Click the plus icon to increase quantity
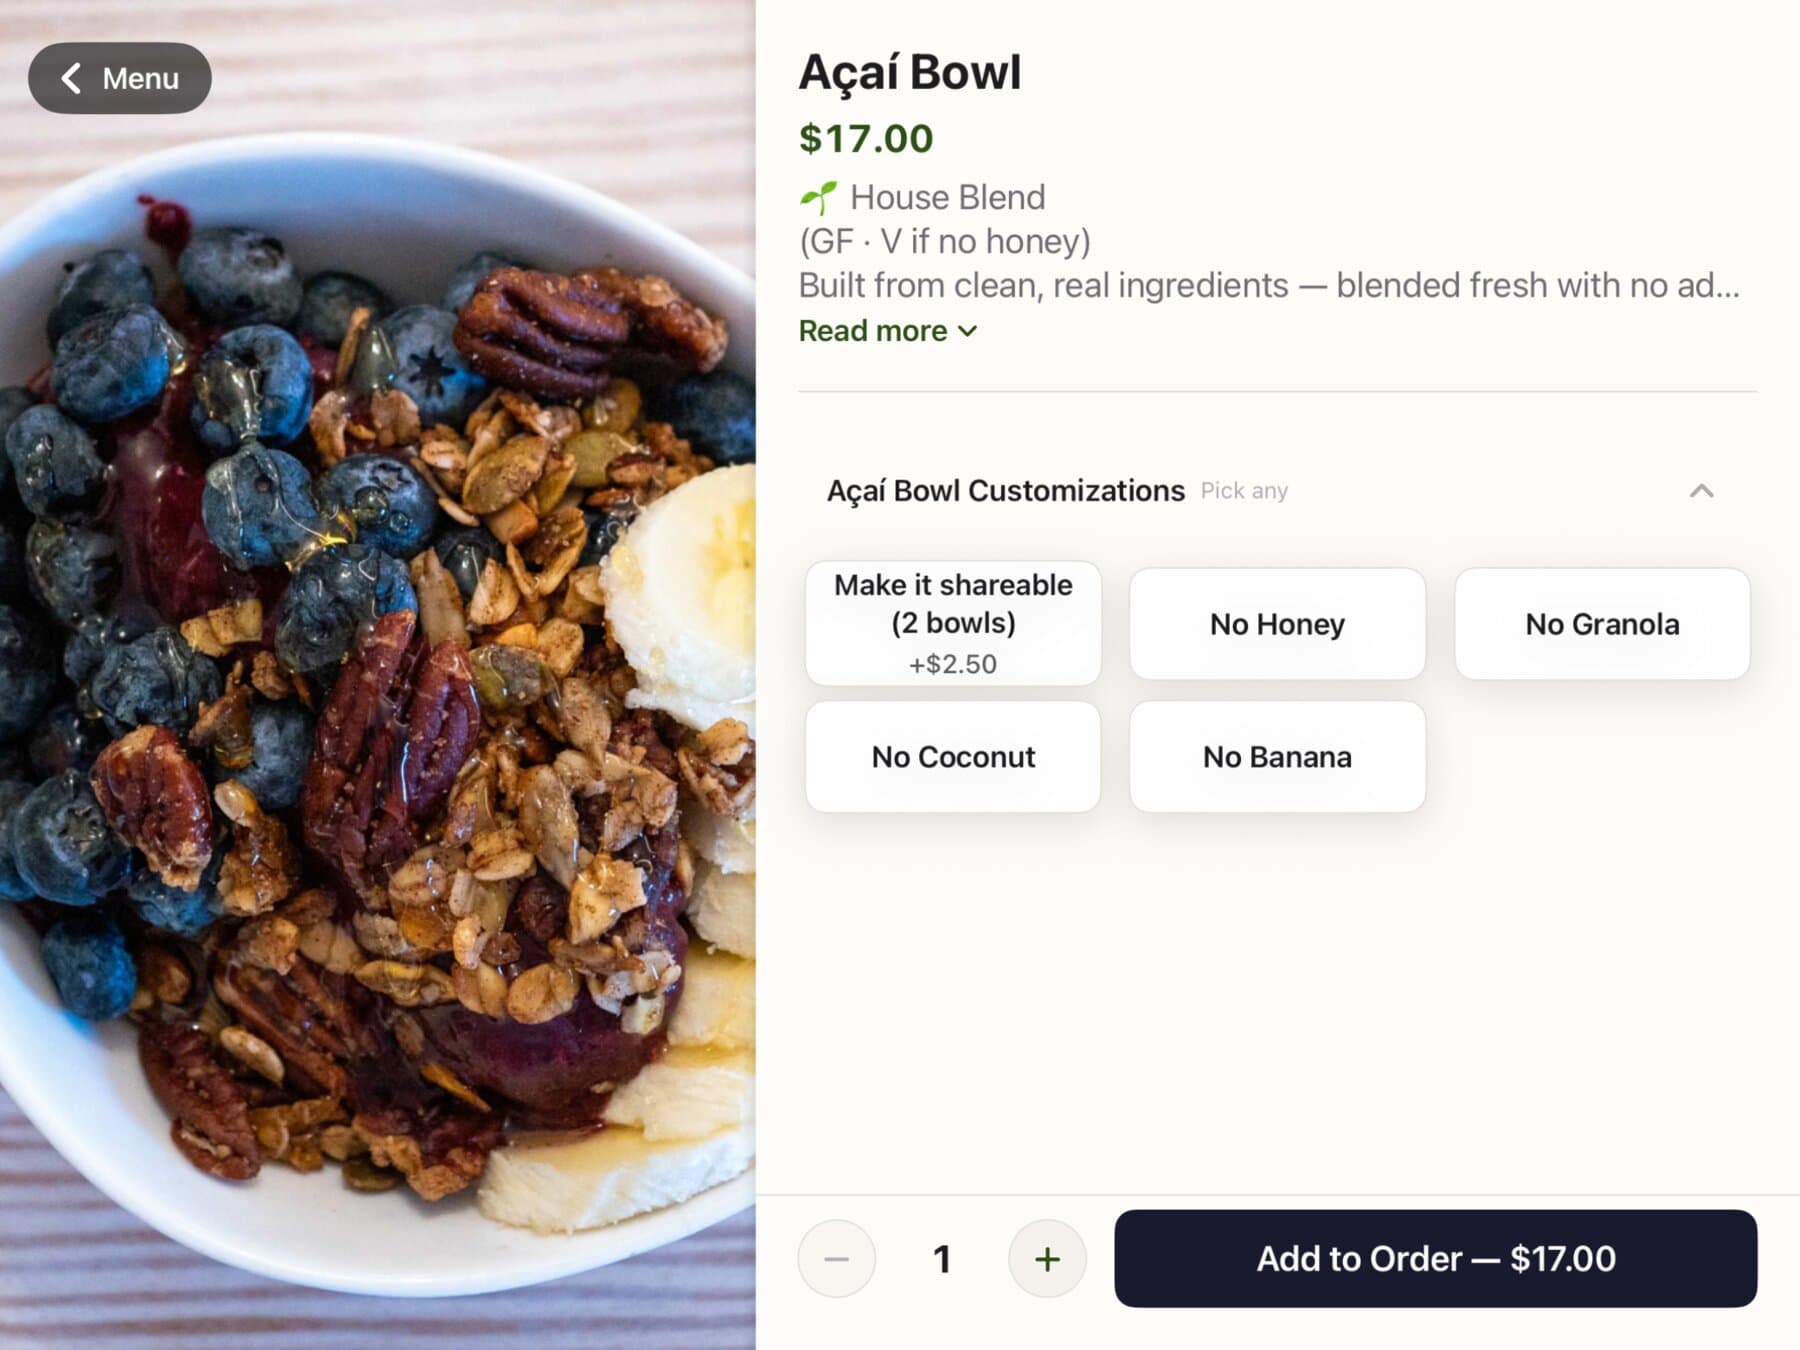 [x=1047, y=1259]
